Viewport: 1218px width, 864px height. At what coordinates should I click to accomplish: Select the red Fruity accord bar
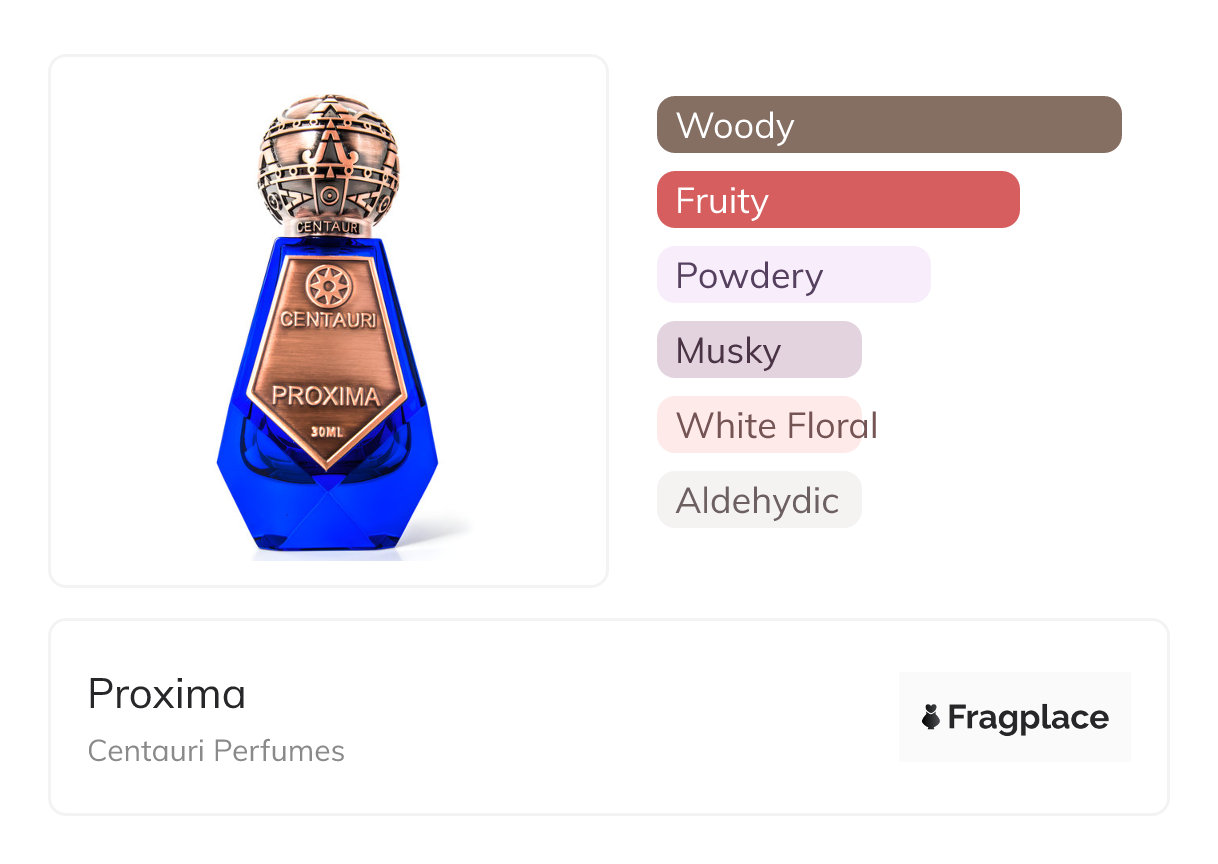[837, 200]
